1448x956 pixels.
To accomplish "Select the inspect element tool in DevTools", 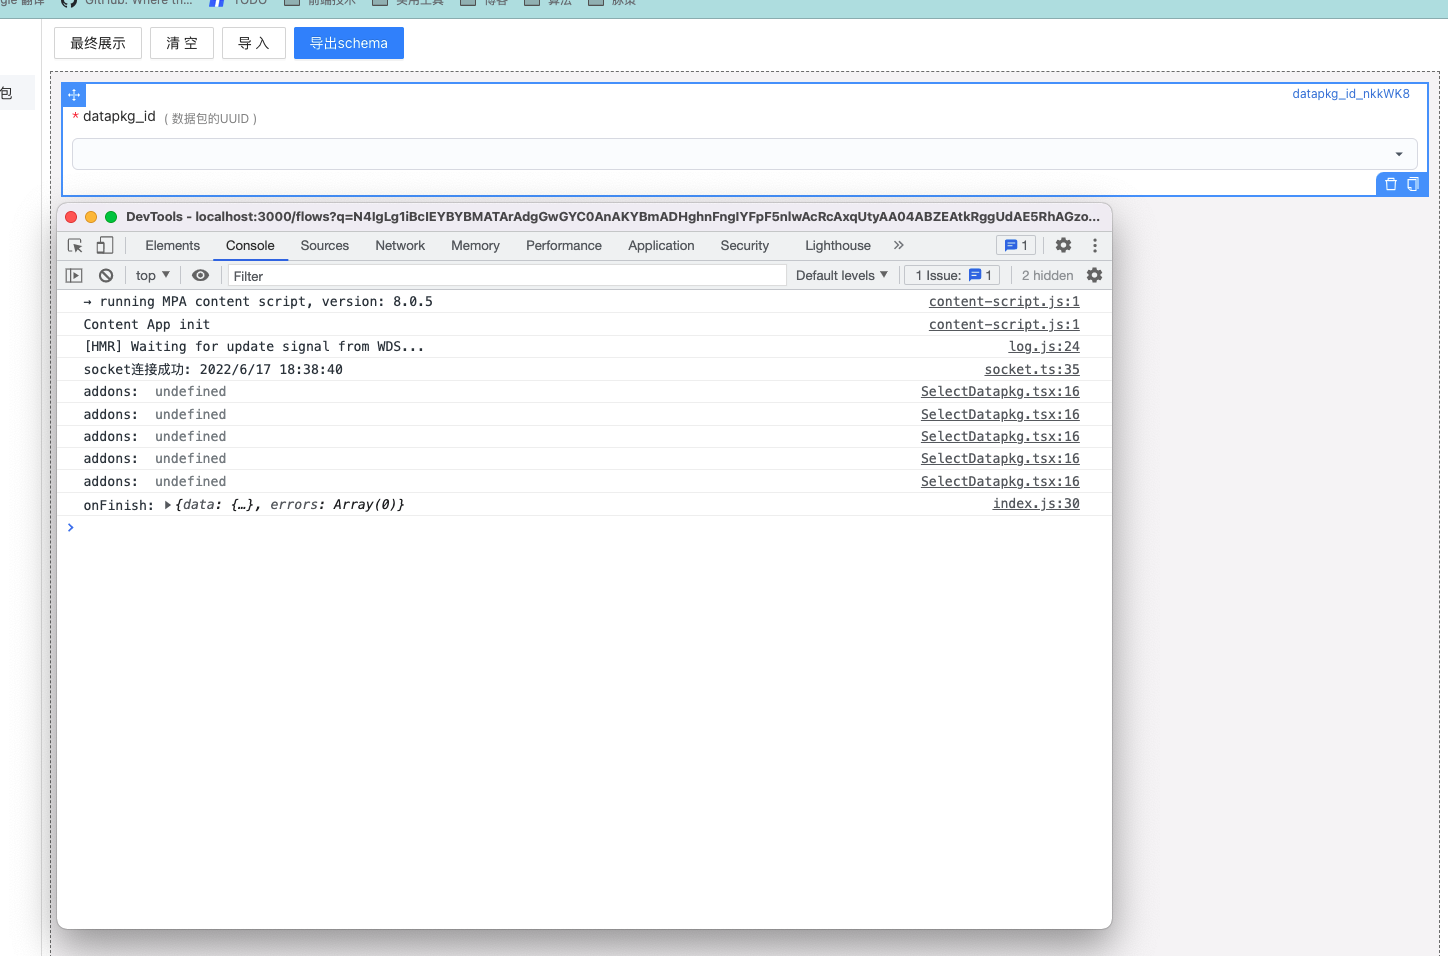I will coord(74,245).
